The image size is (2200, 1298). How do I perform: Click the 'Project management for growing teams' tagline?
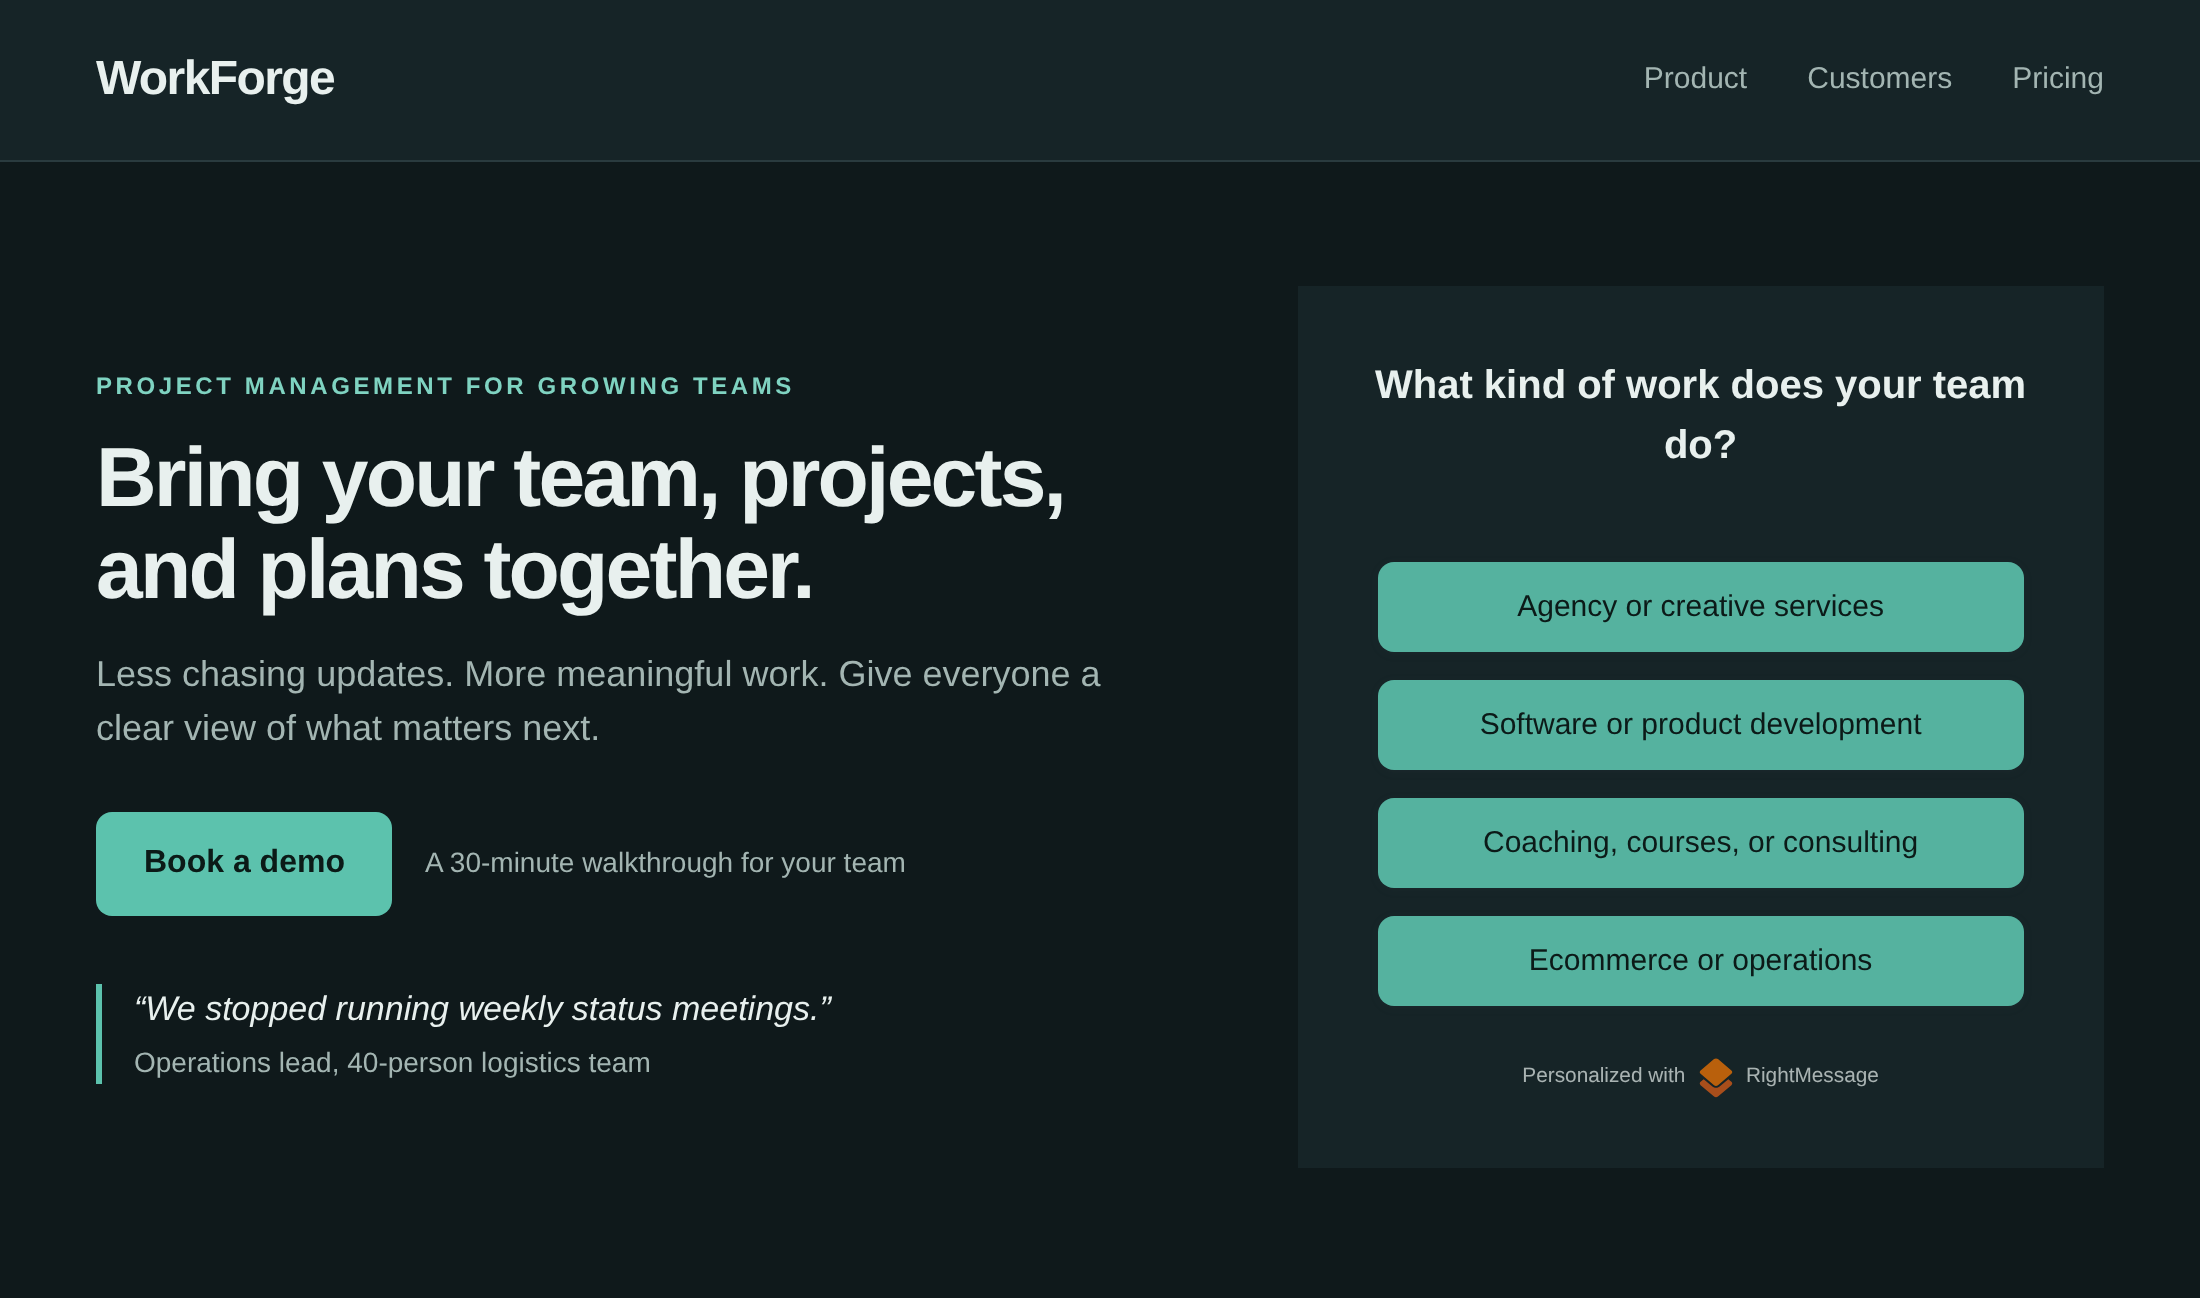pos(445,386)
